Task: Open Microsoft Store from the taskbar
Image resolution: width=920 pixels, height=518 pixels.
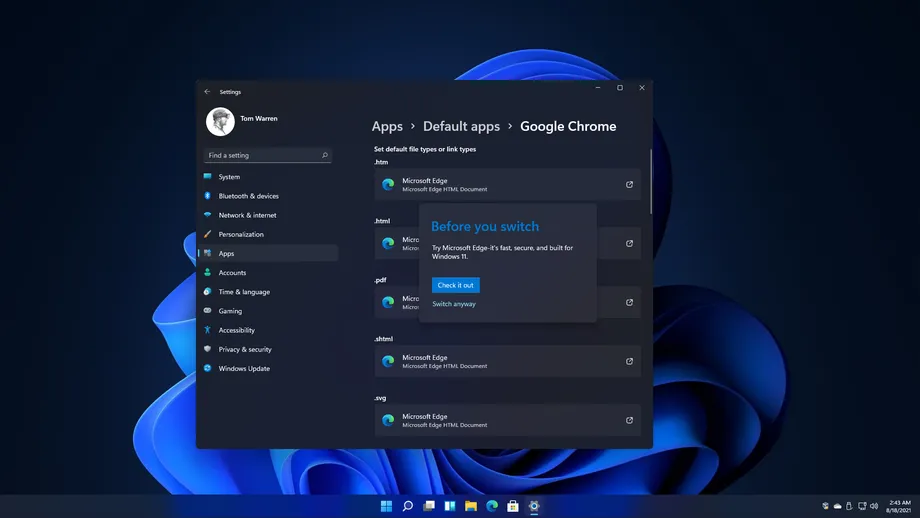Action: coord(513,506)
